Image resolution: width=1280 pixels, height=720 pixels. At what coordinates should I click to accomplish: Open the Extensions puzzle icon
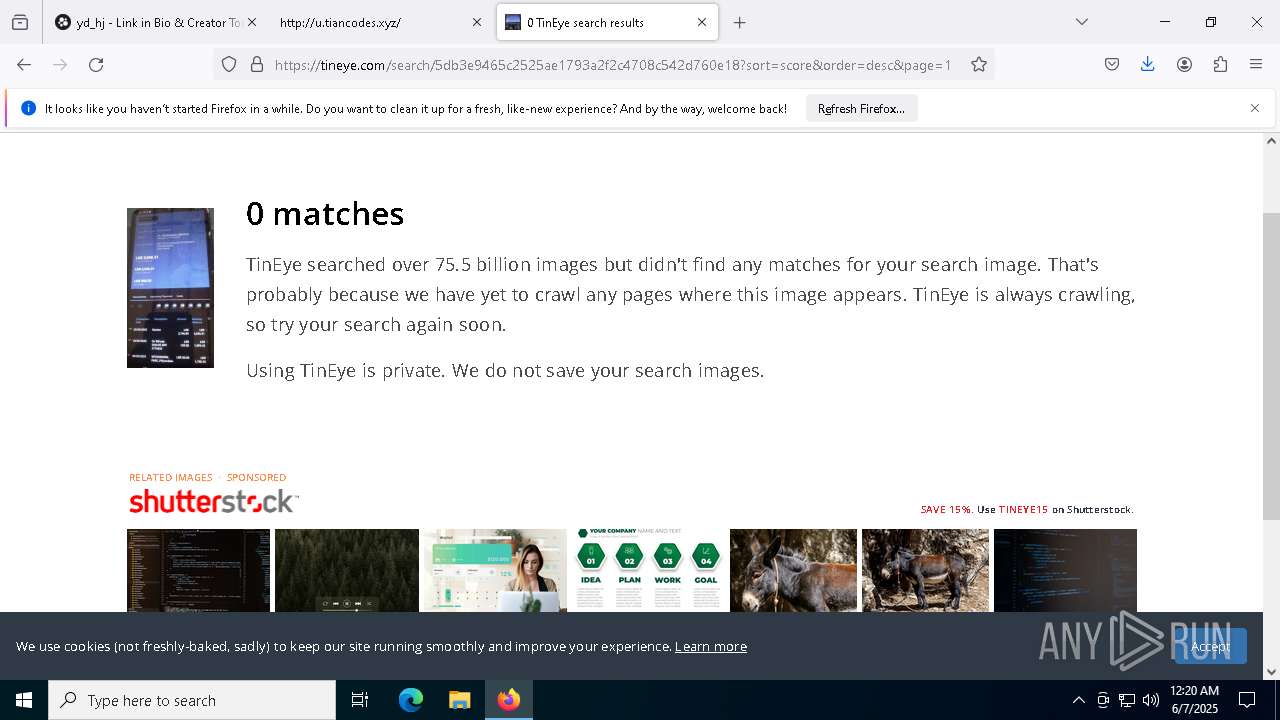(x=1220, y=64)
